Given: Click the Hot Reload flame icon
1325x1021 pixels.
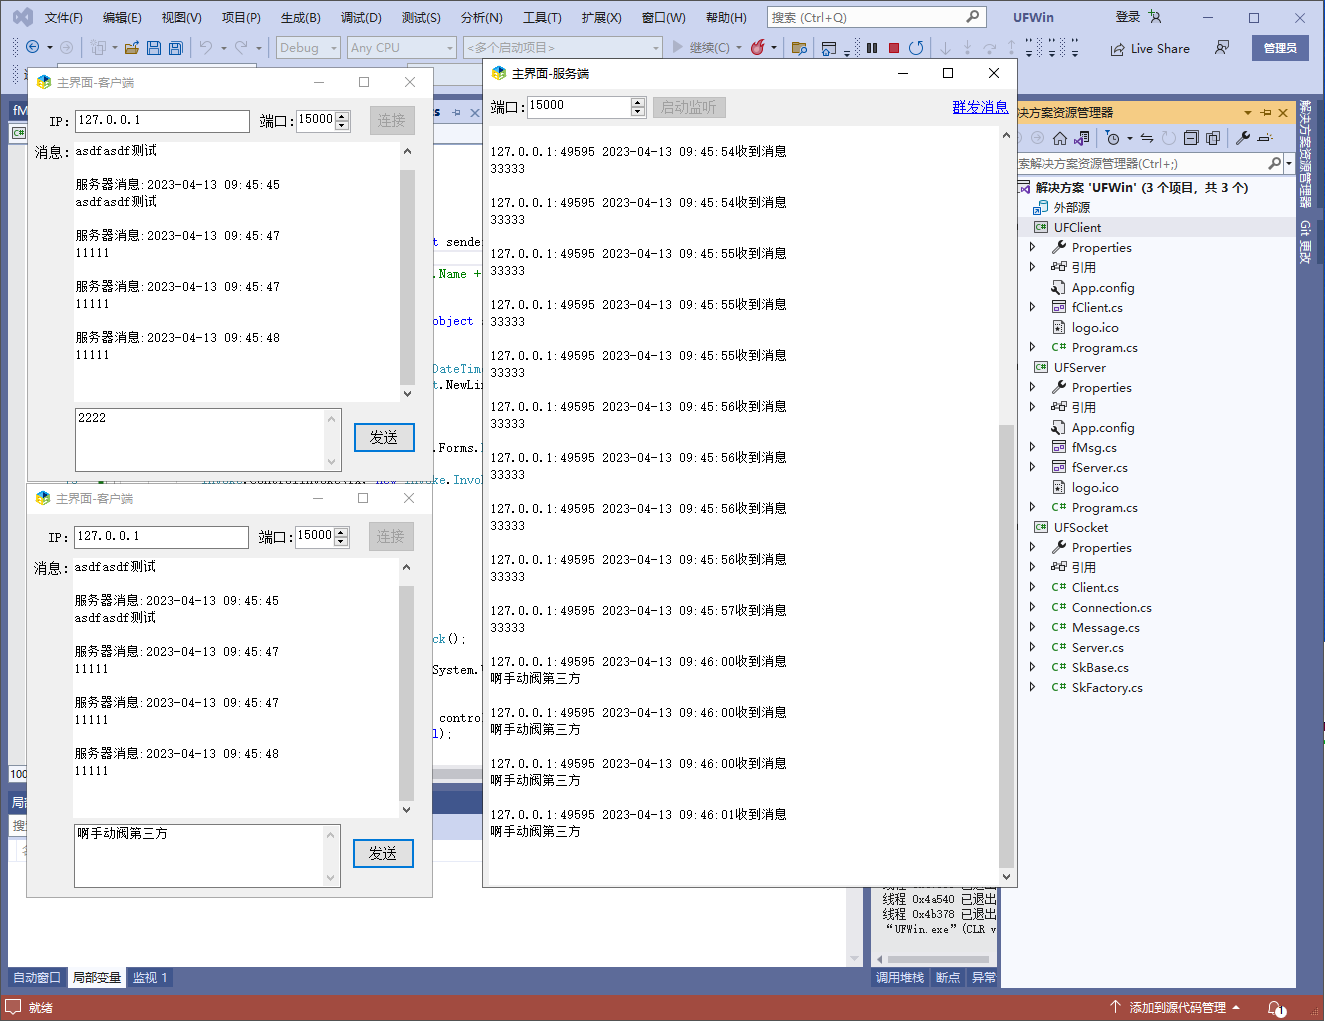Looking at the screenshot, I should coord(757,48).
